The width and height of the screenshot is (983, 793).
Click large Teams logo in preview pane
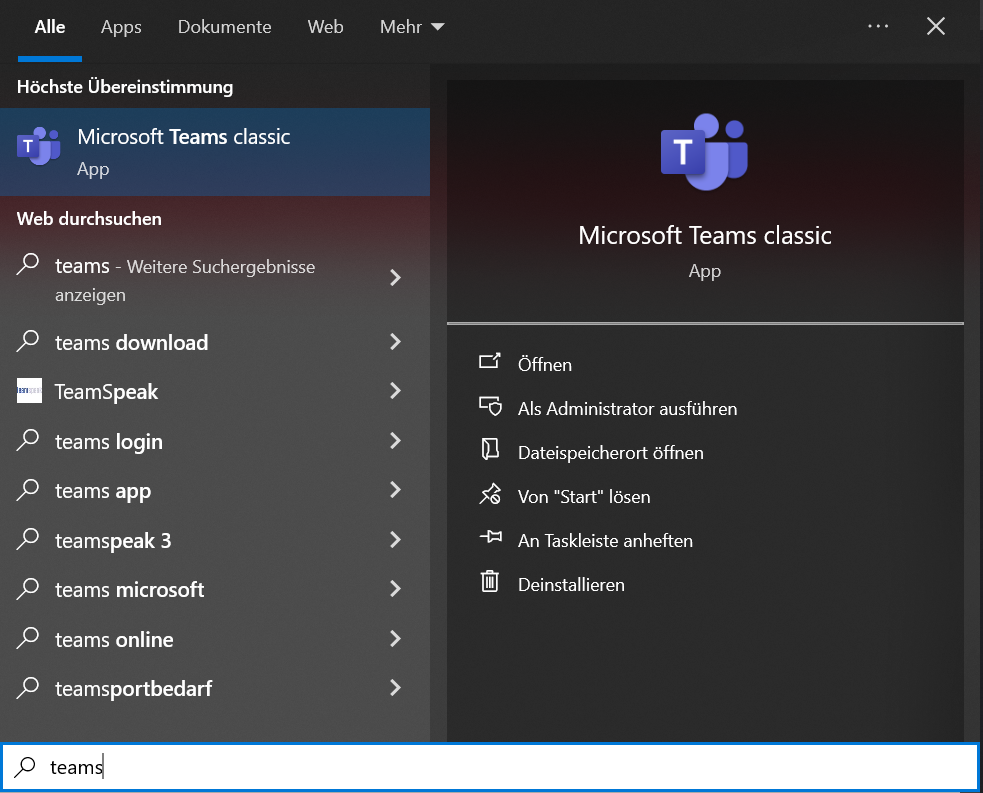705,152
